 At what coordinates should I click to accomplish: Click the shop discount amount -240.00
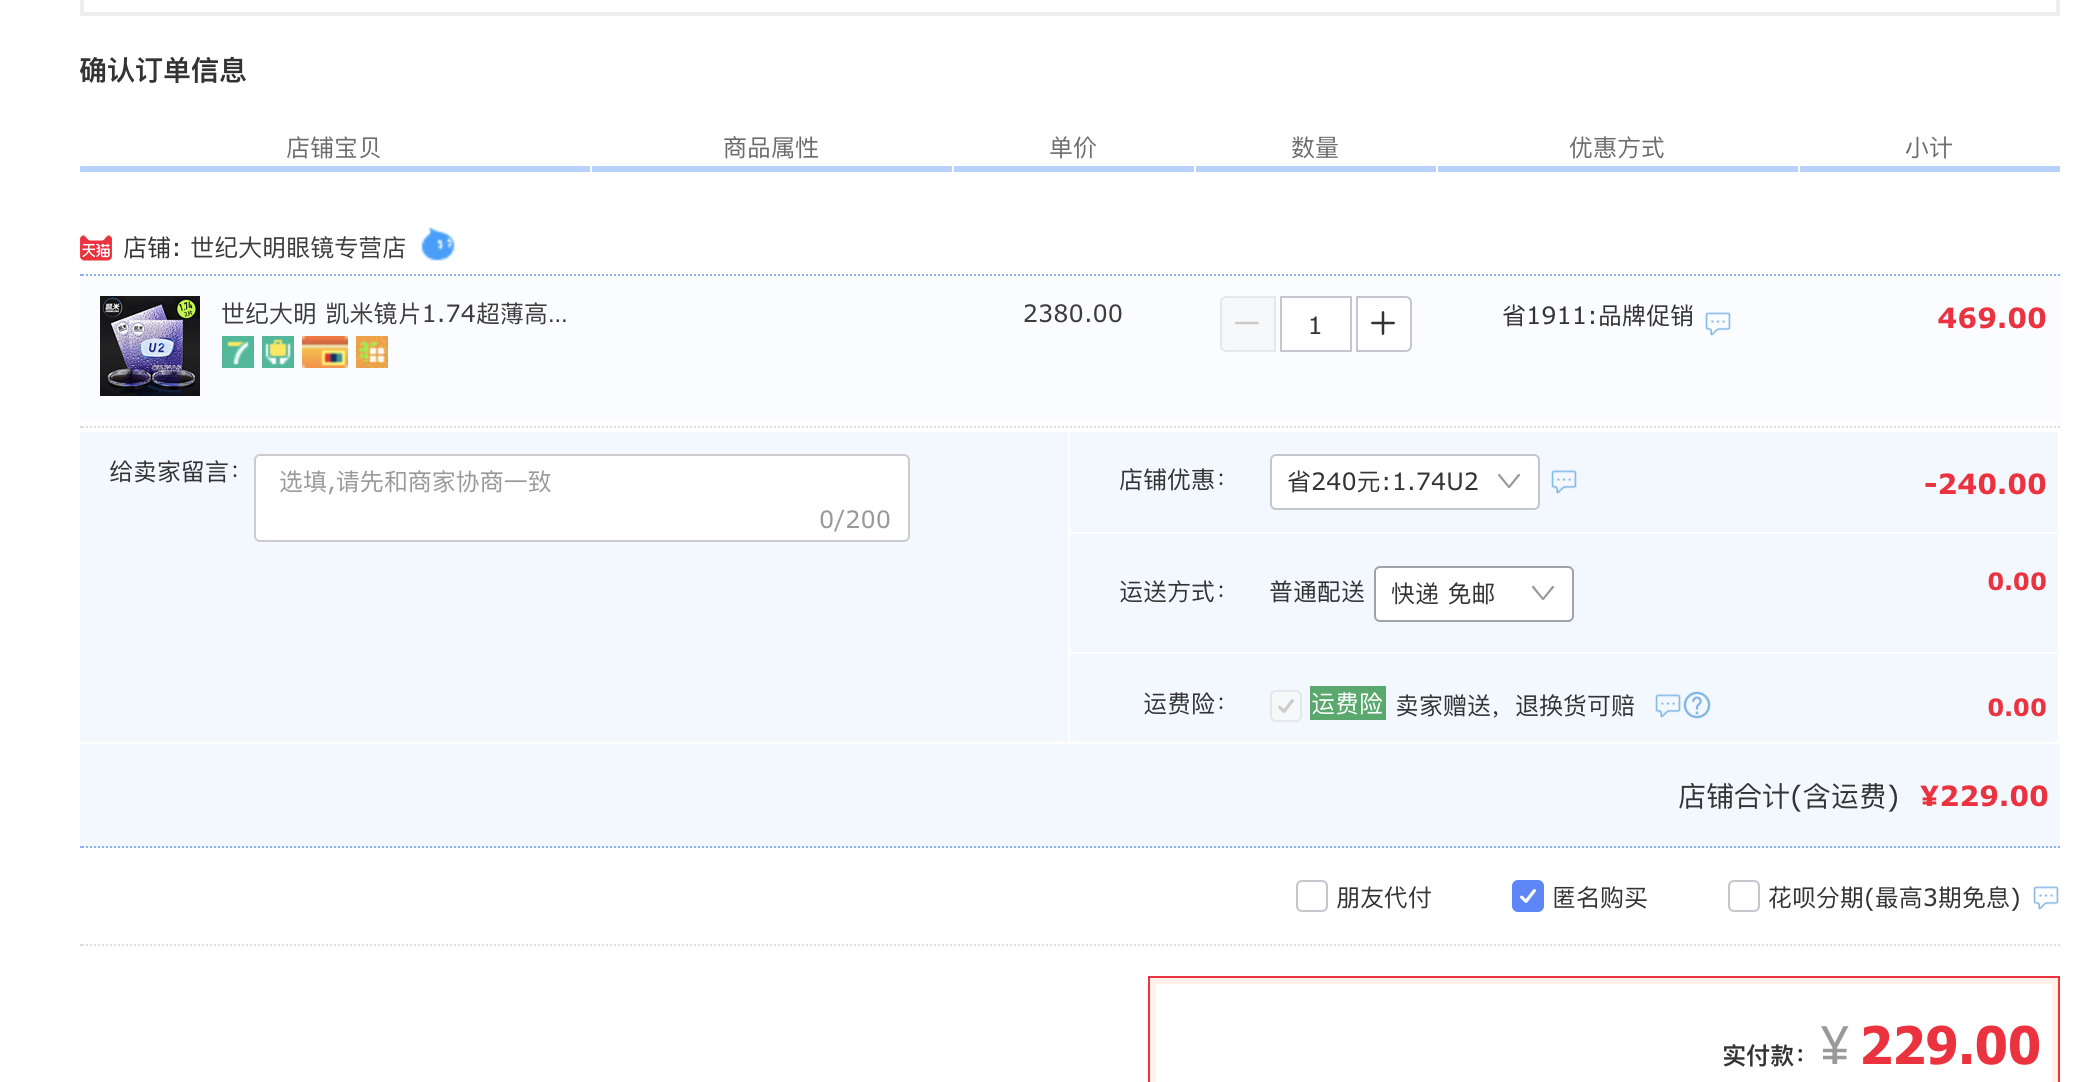[x=1985, y=484]
